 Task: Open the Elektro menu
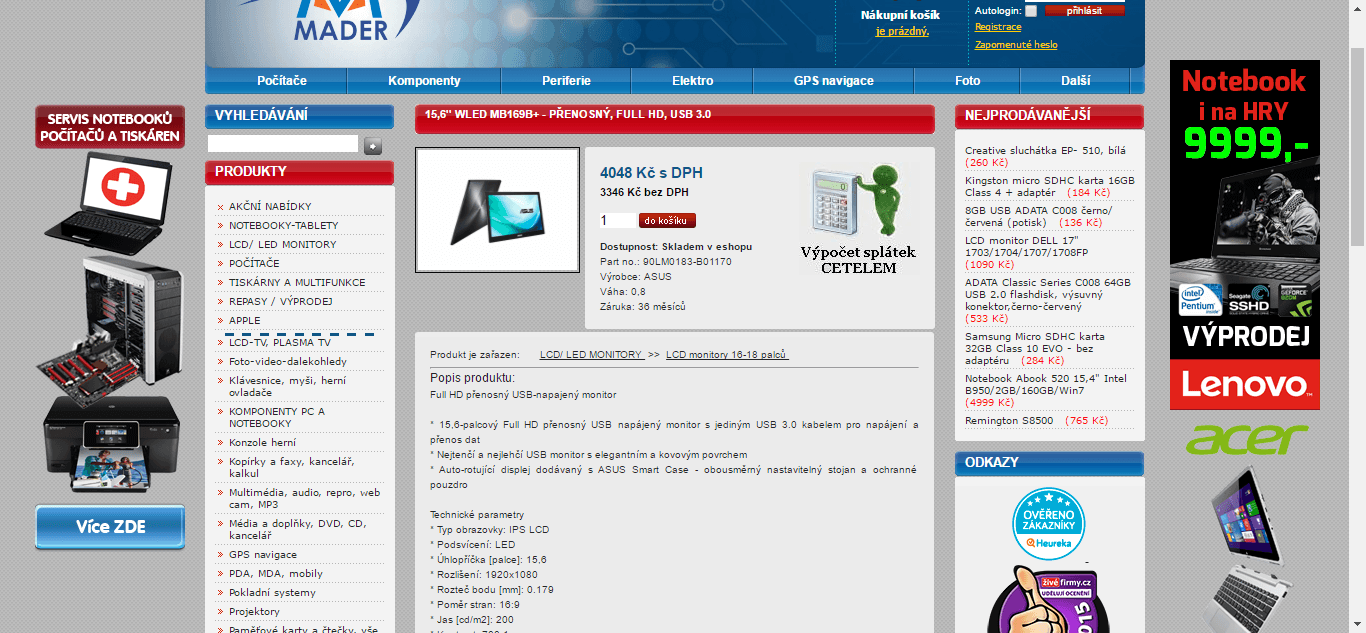click(693, 81)
